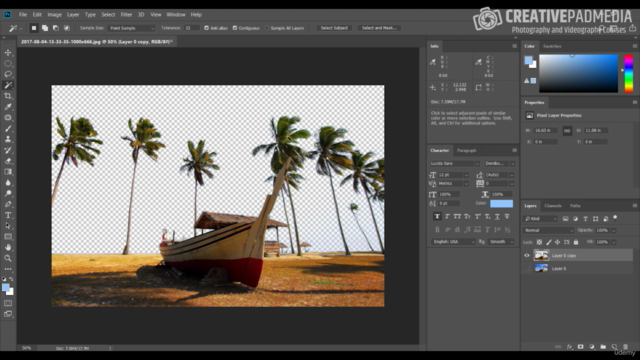This screenshot has height=360, width=640.
Task: Toggle the Anti-alias checkbox
Action: click(207, 28)
